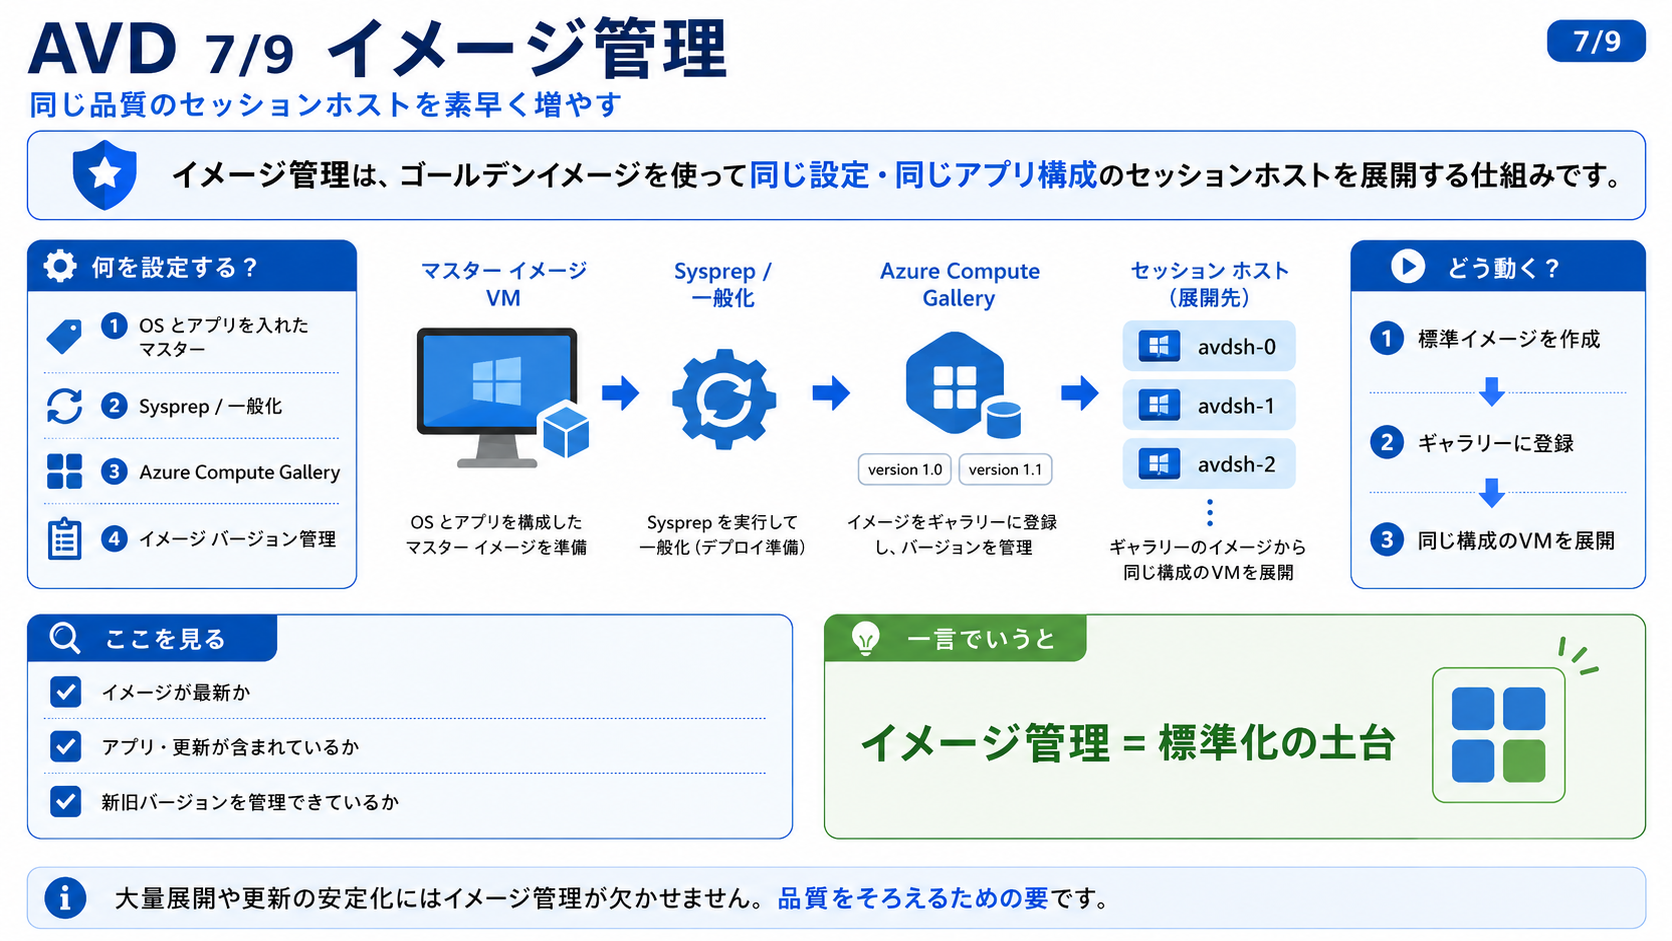Viewport: 1672px width, 941px height.
Task: Click the ギャラリーのイメージから caption
Action: click(x=1208, y=559)
